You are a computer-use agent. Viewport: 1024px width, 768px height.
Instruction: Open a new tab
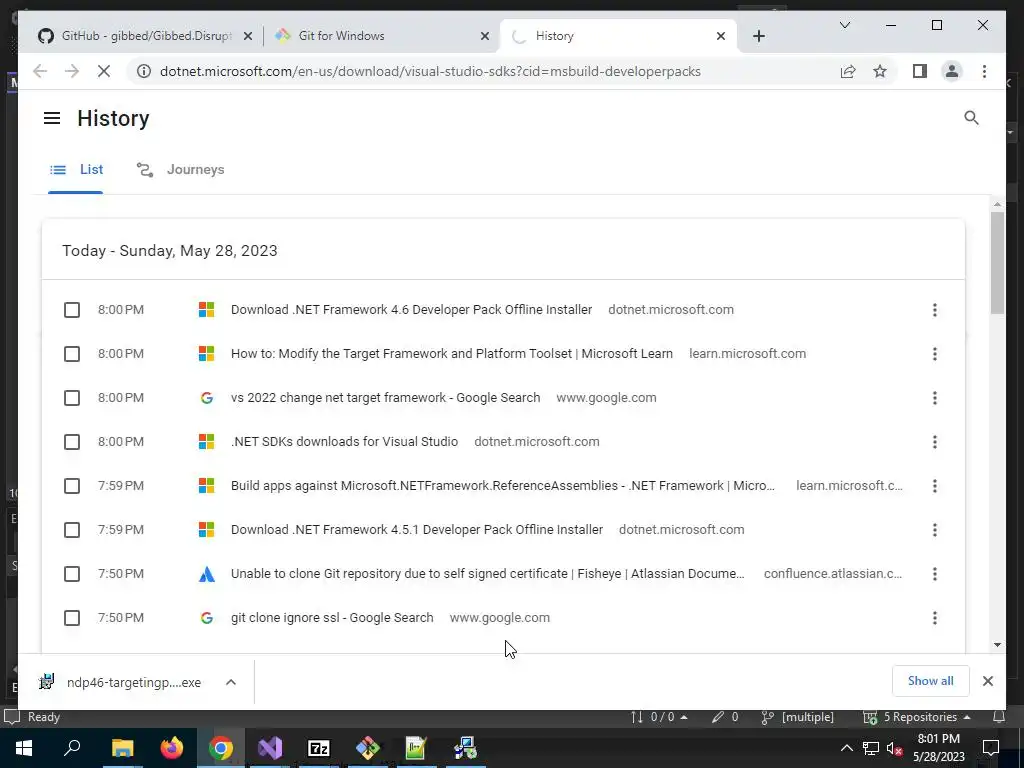[758, 36]
